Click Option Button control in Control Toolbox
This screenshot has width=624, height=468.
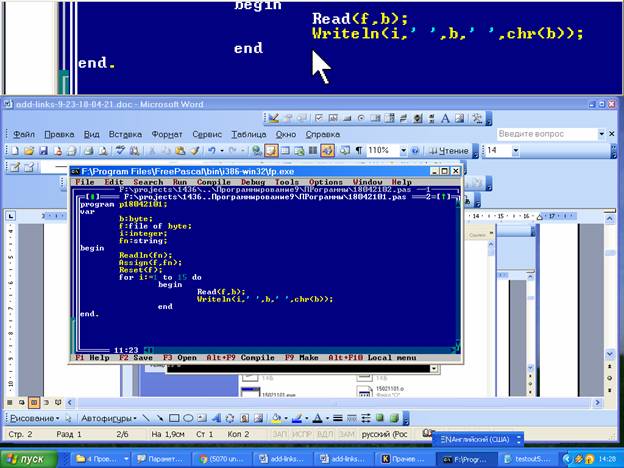361,118
